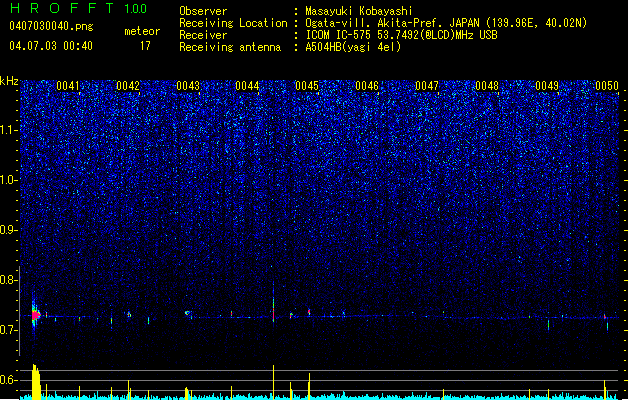Viewport: 629px width, 400px height.
Task: Click the 0.7 frequency axis label
Action: (8, 330)
